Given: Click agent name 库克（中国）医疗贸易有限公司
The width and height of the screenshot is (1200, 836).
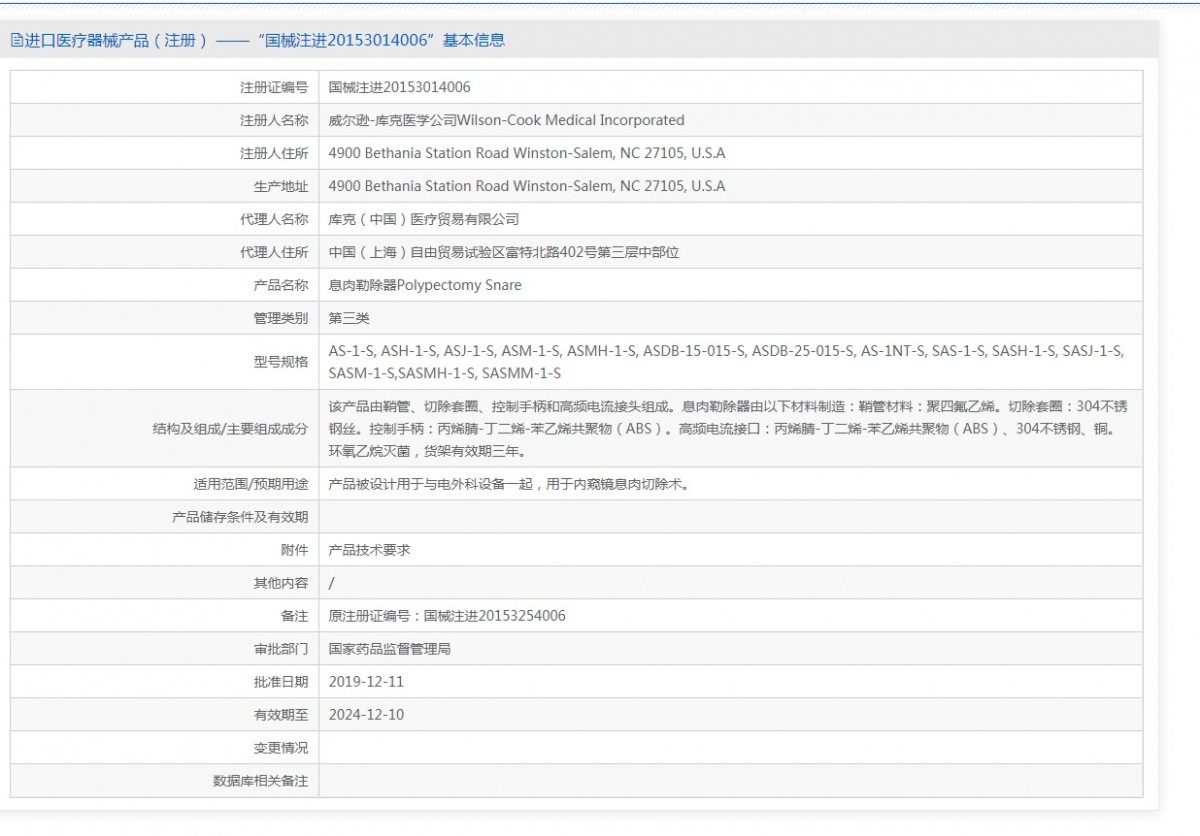Looking at the screenshot, I should pyautogui.click(x=424, y=220).
